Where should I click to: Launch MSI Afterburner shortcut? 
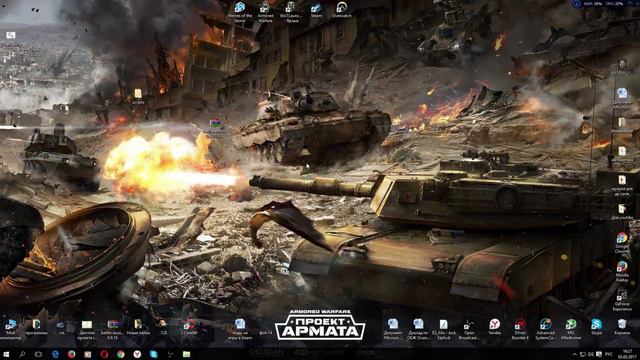(571, 330)
